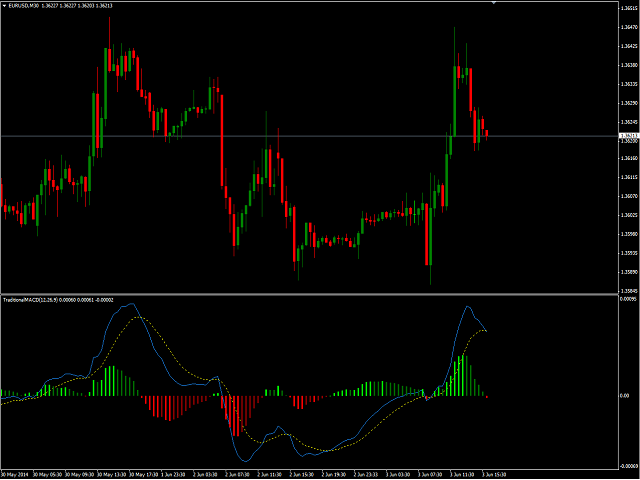This screenshot has height=480, width=640.
Task: Click the 1.36380 price scale label
Action: (x=629, y=65)
